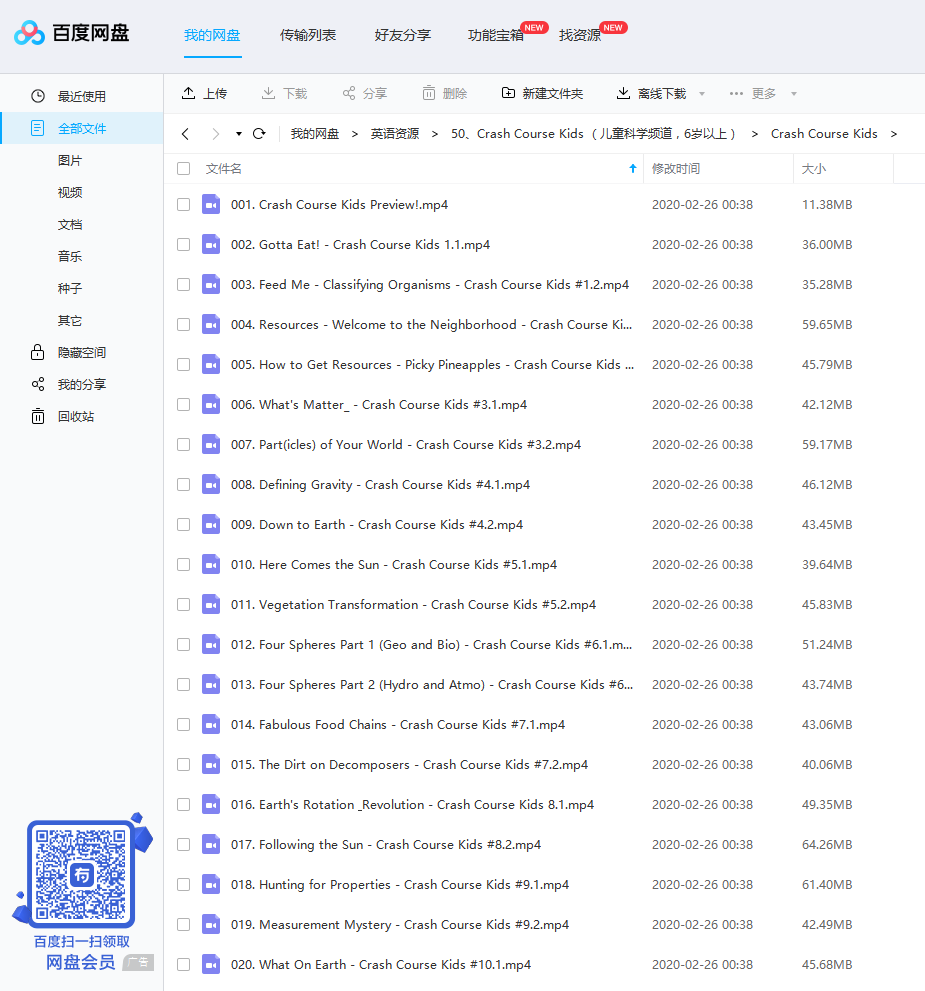Click the new folder (新建文件夹) icon
This screenshot has width=925, height=991.
click(x=509, y=93)
